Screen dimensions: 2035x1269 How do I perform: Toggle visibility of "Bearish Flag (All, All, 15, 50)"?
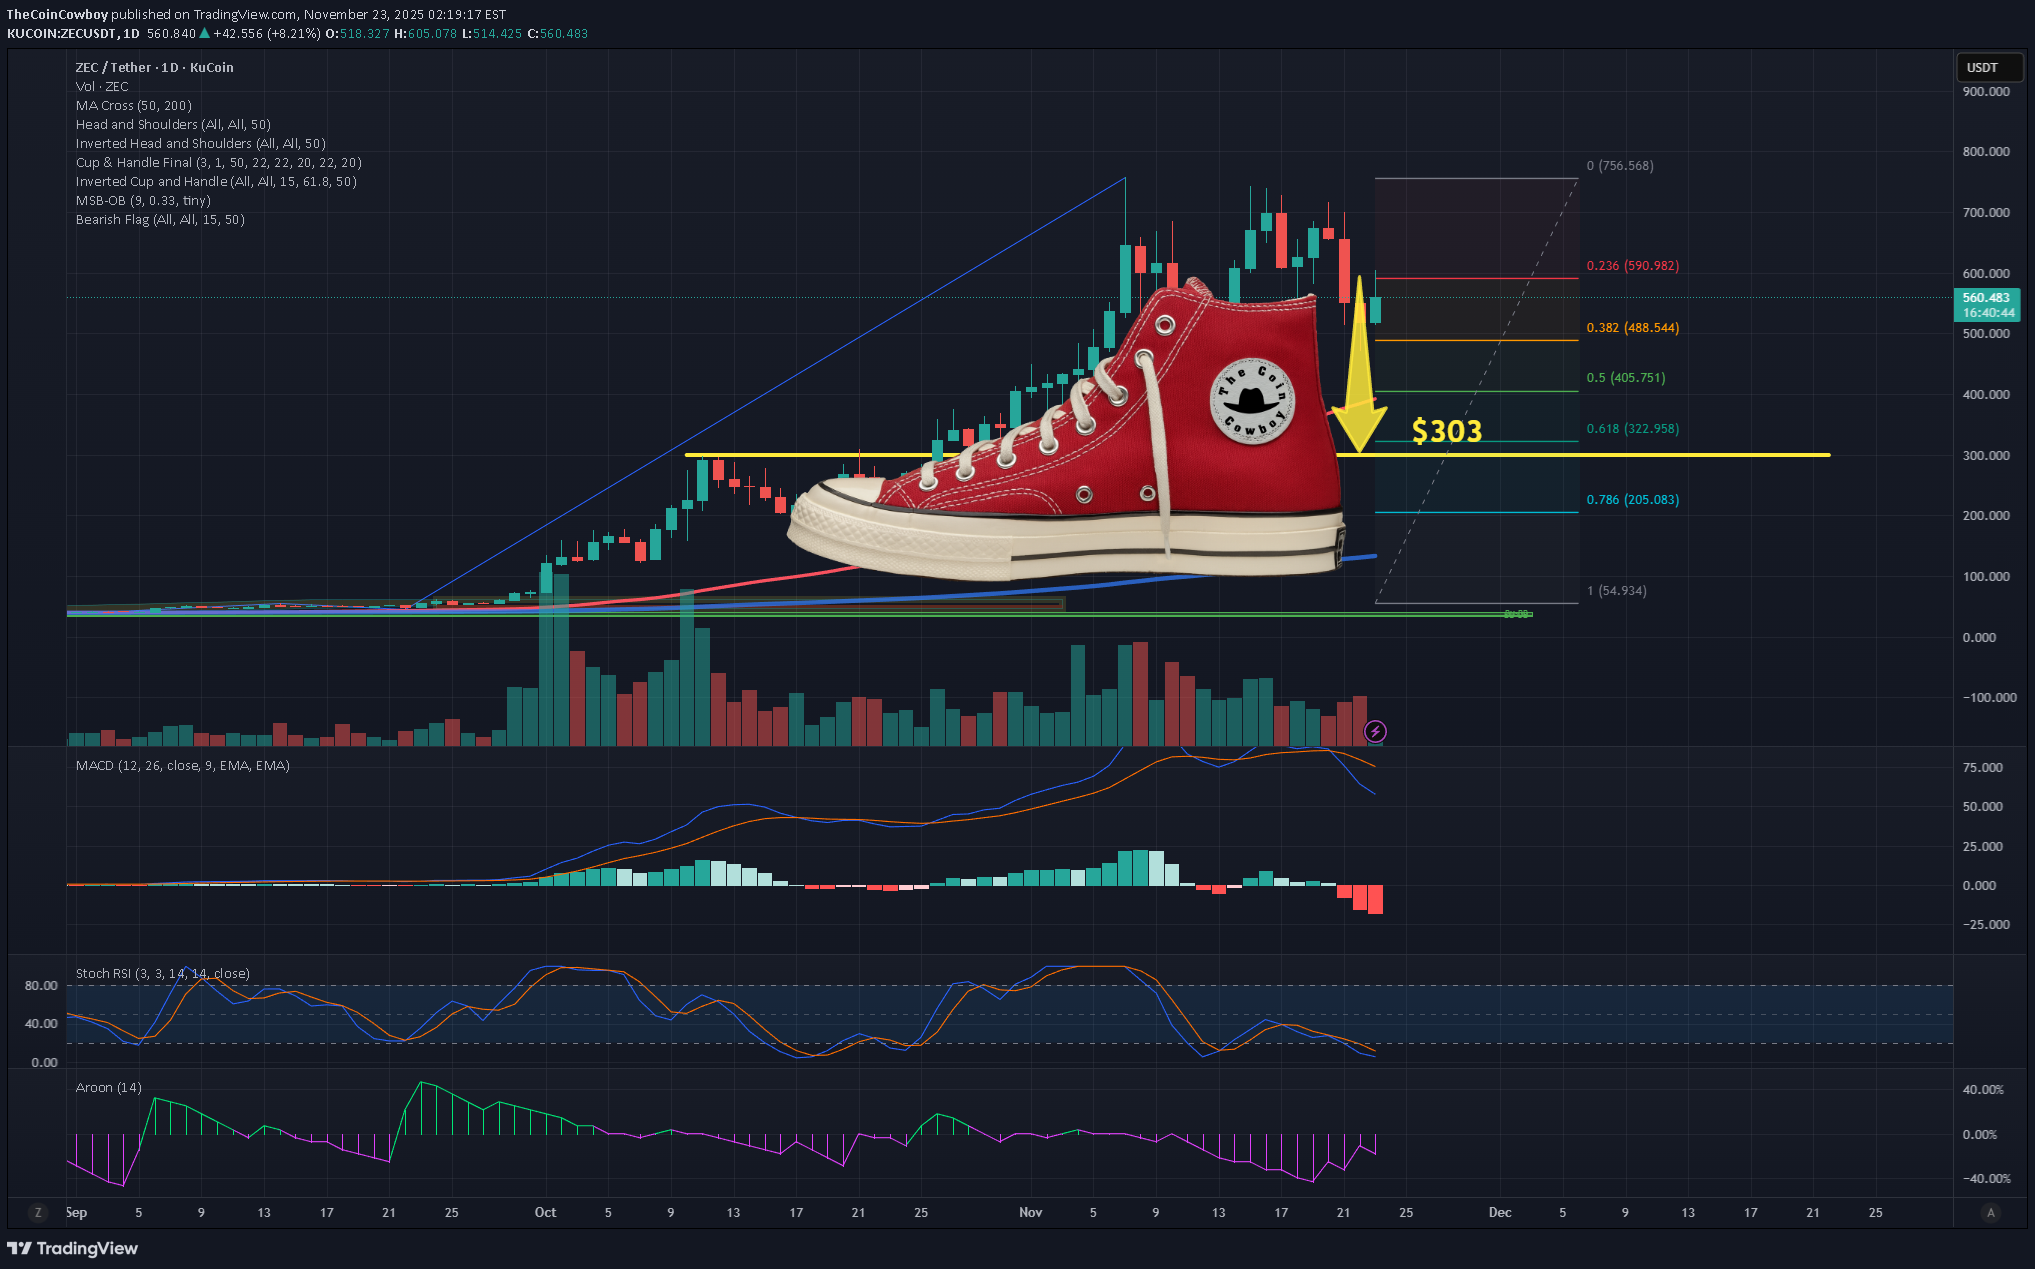tap(160, 219)
